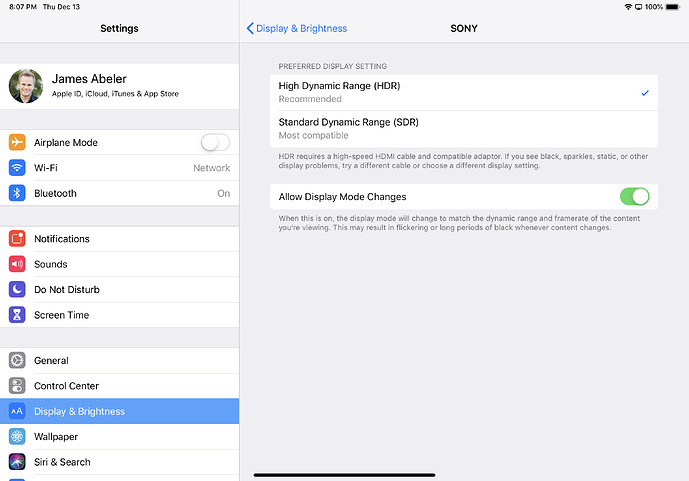Tap the Wi-Fi 'Network' value
Image resolution: width=689 pixels, height=481 pixels.
pyautogui.click(x=211, y=168)
